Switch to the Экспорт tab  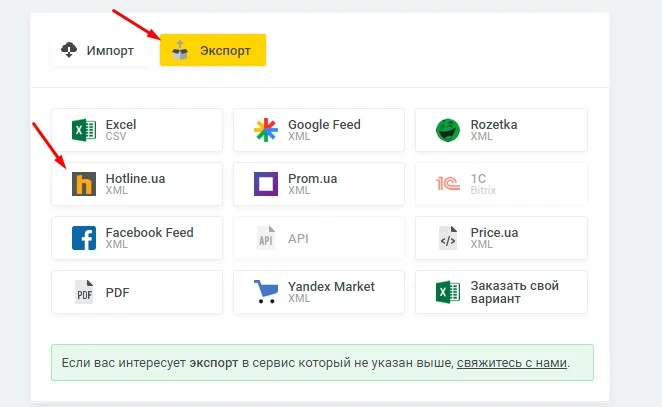213,50
